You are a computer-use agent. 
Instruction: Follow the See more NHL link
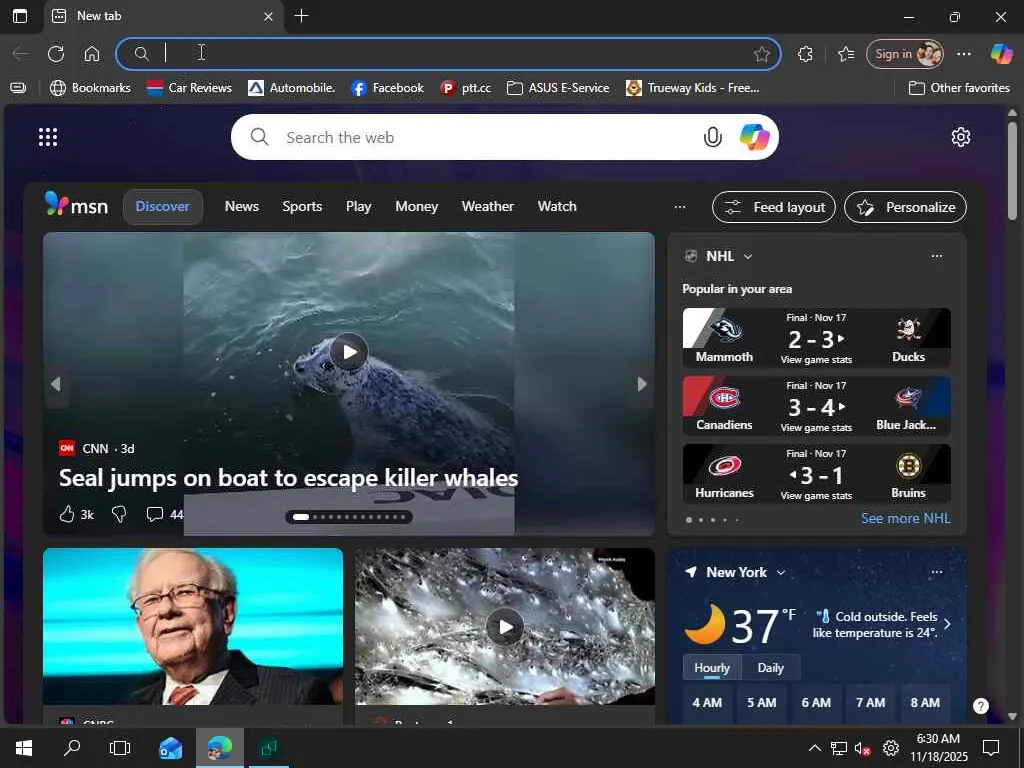click(x=905, y=519)
